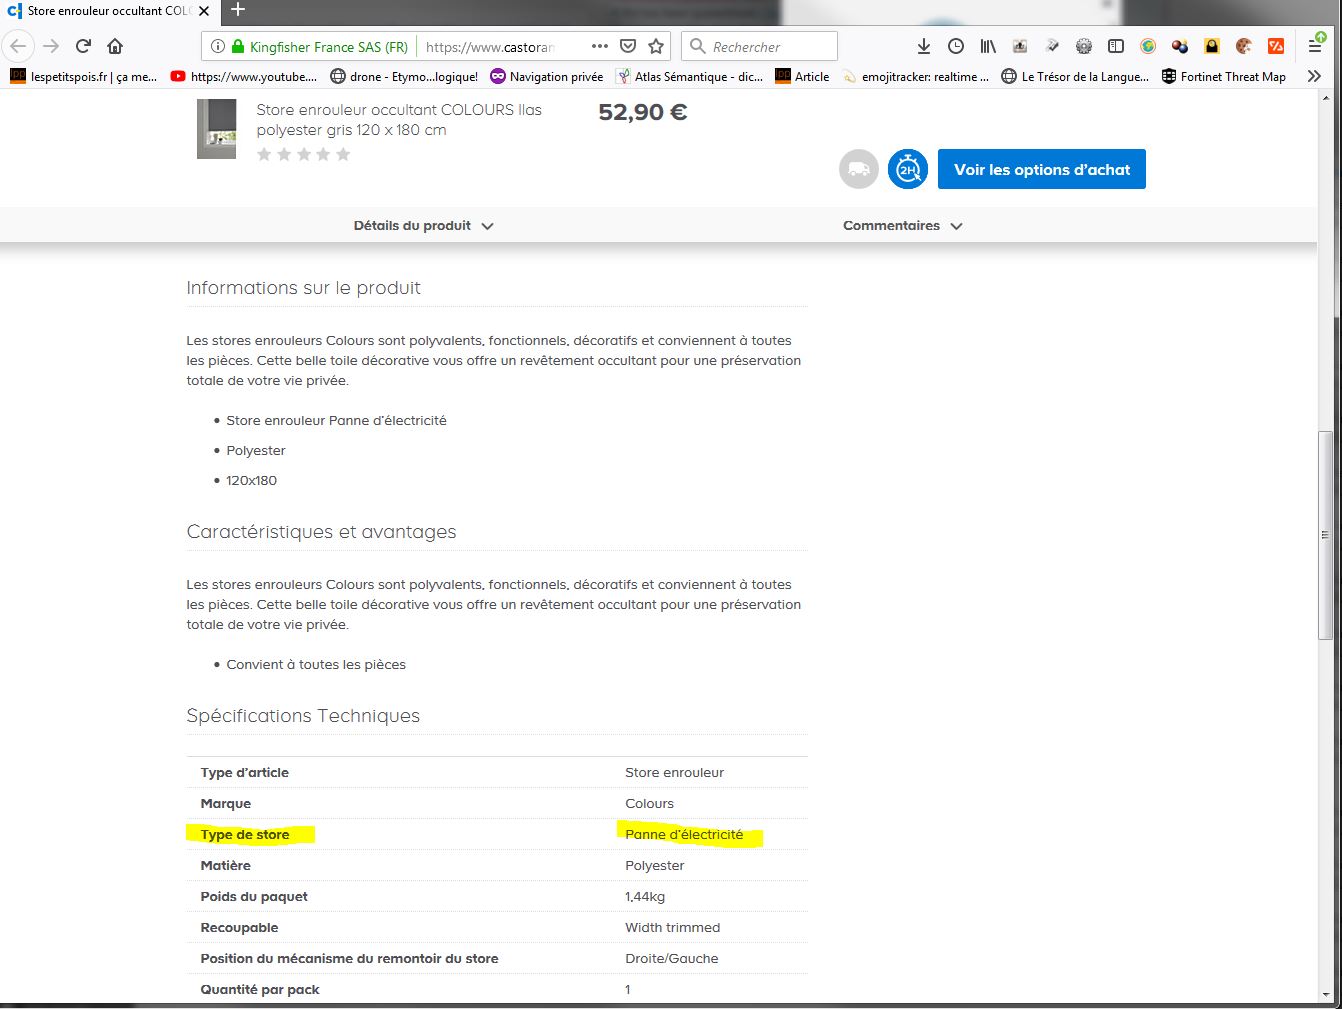The width and height of the screenshot is (1342, 1009).
Task: Open the emojitracker realtime bookmark
Action: tap(916, 76)
